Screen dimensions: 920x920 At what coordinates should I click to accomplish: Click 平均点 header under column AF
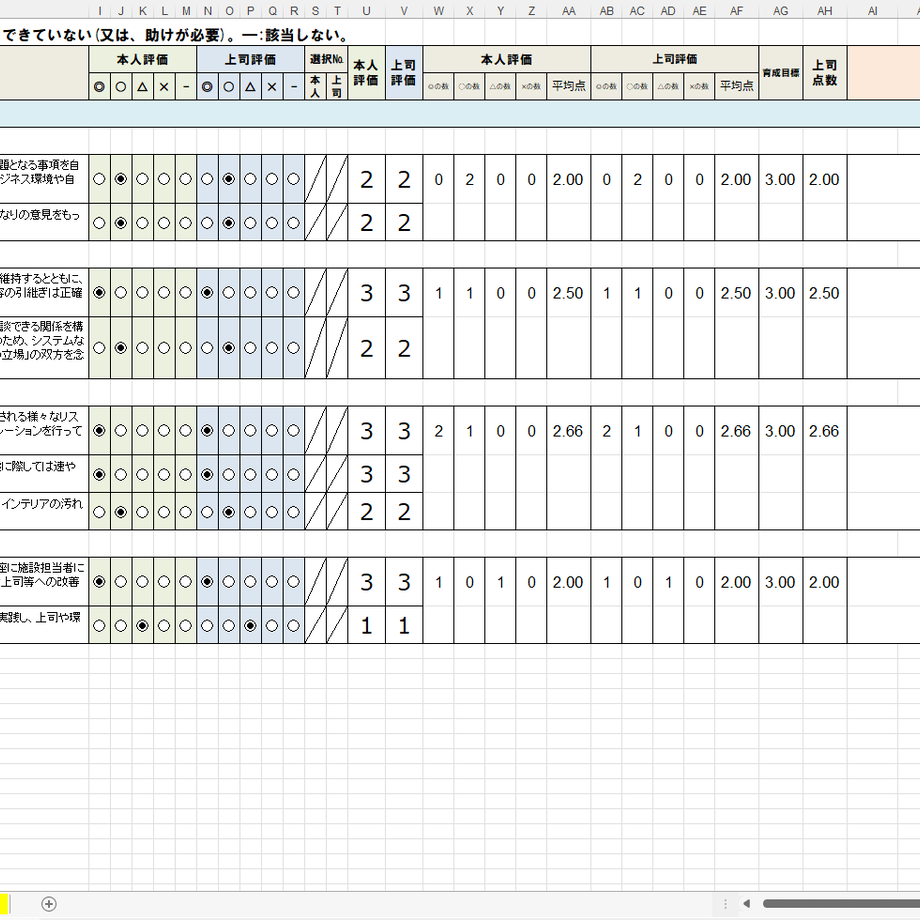point(736,86)
